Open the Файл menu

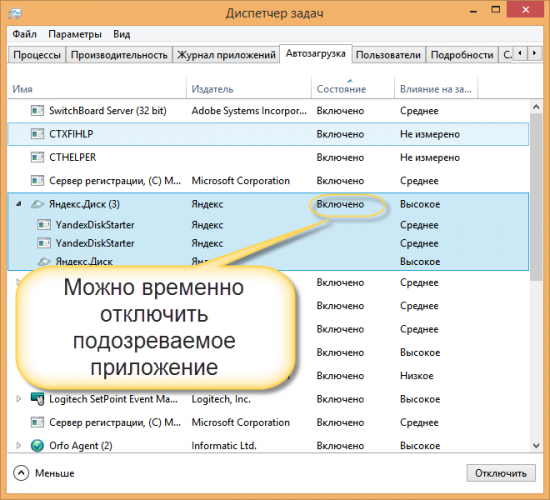click(25, 34)
